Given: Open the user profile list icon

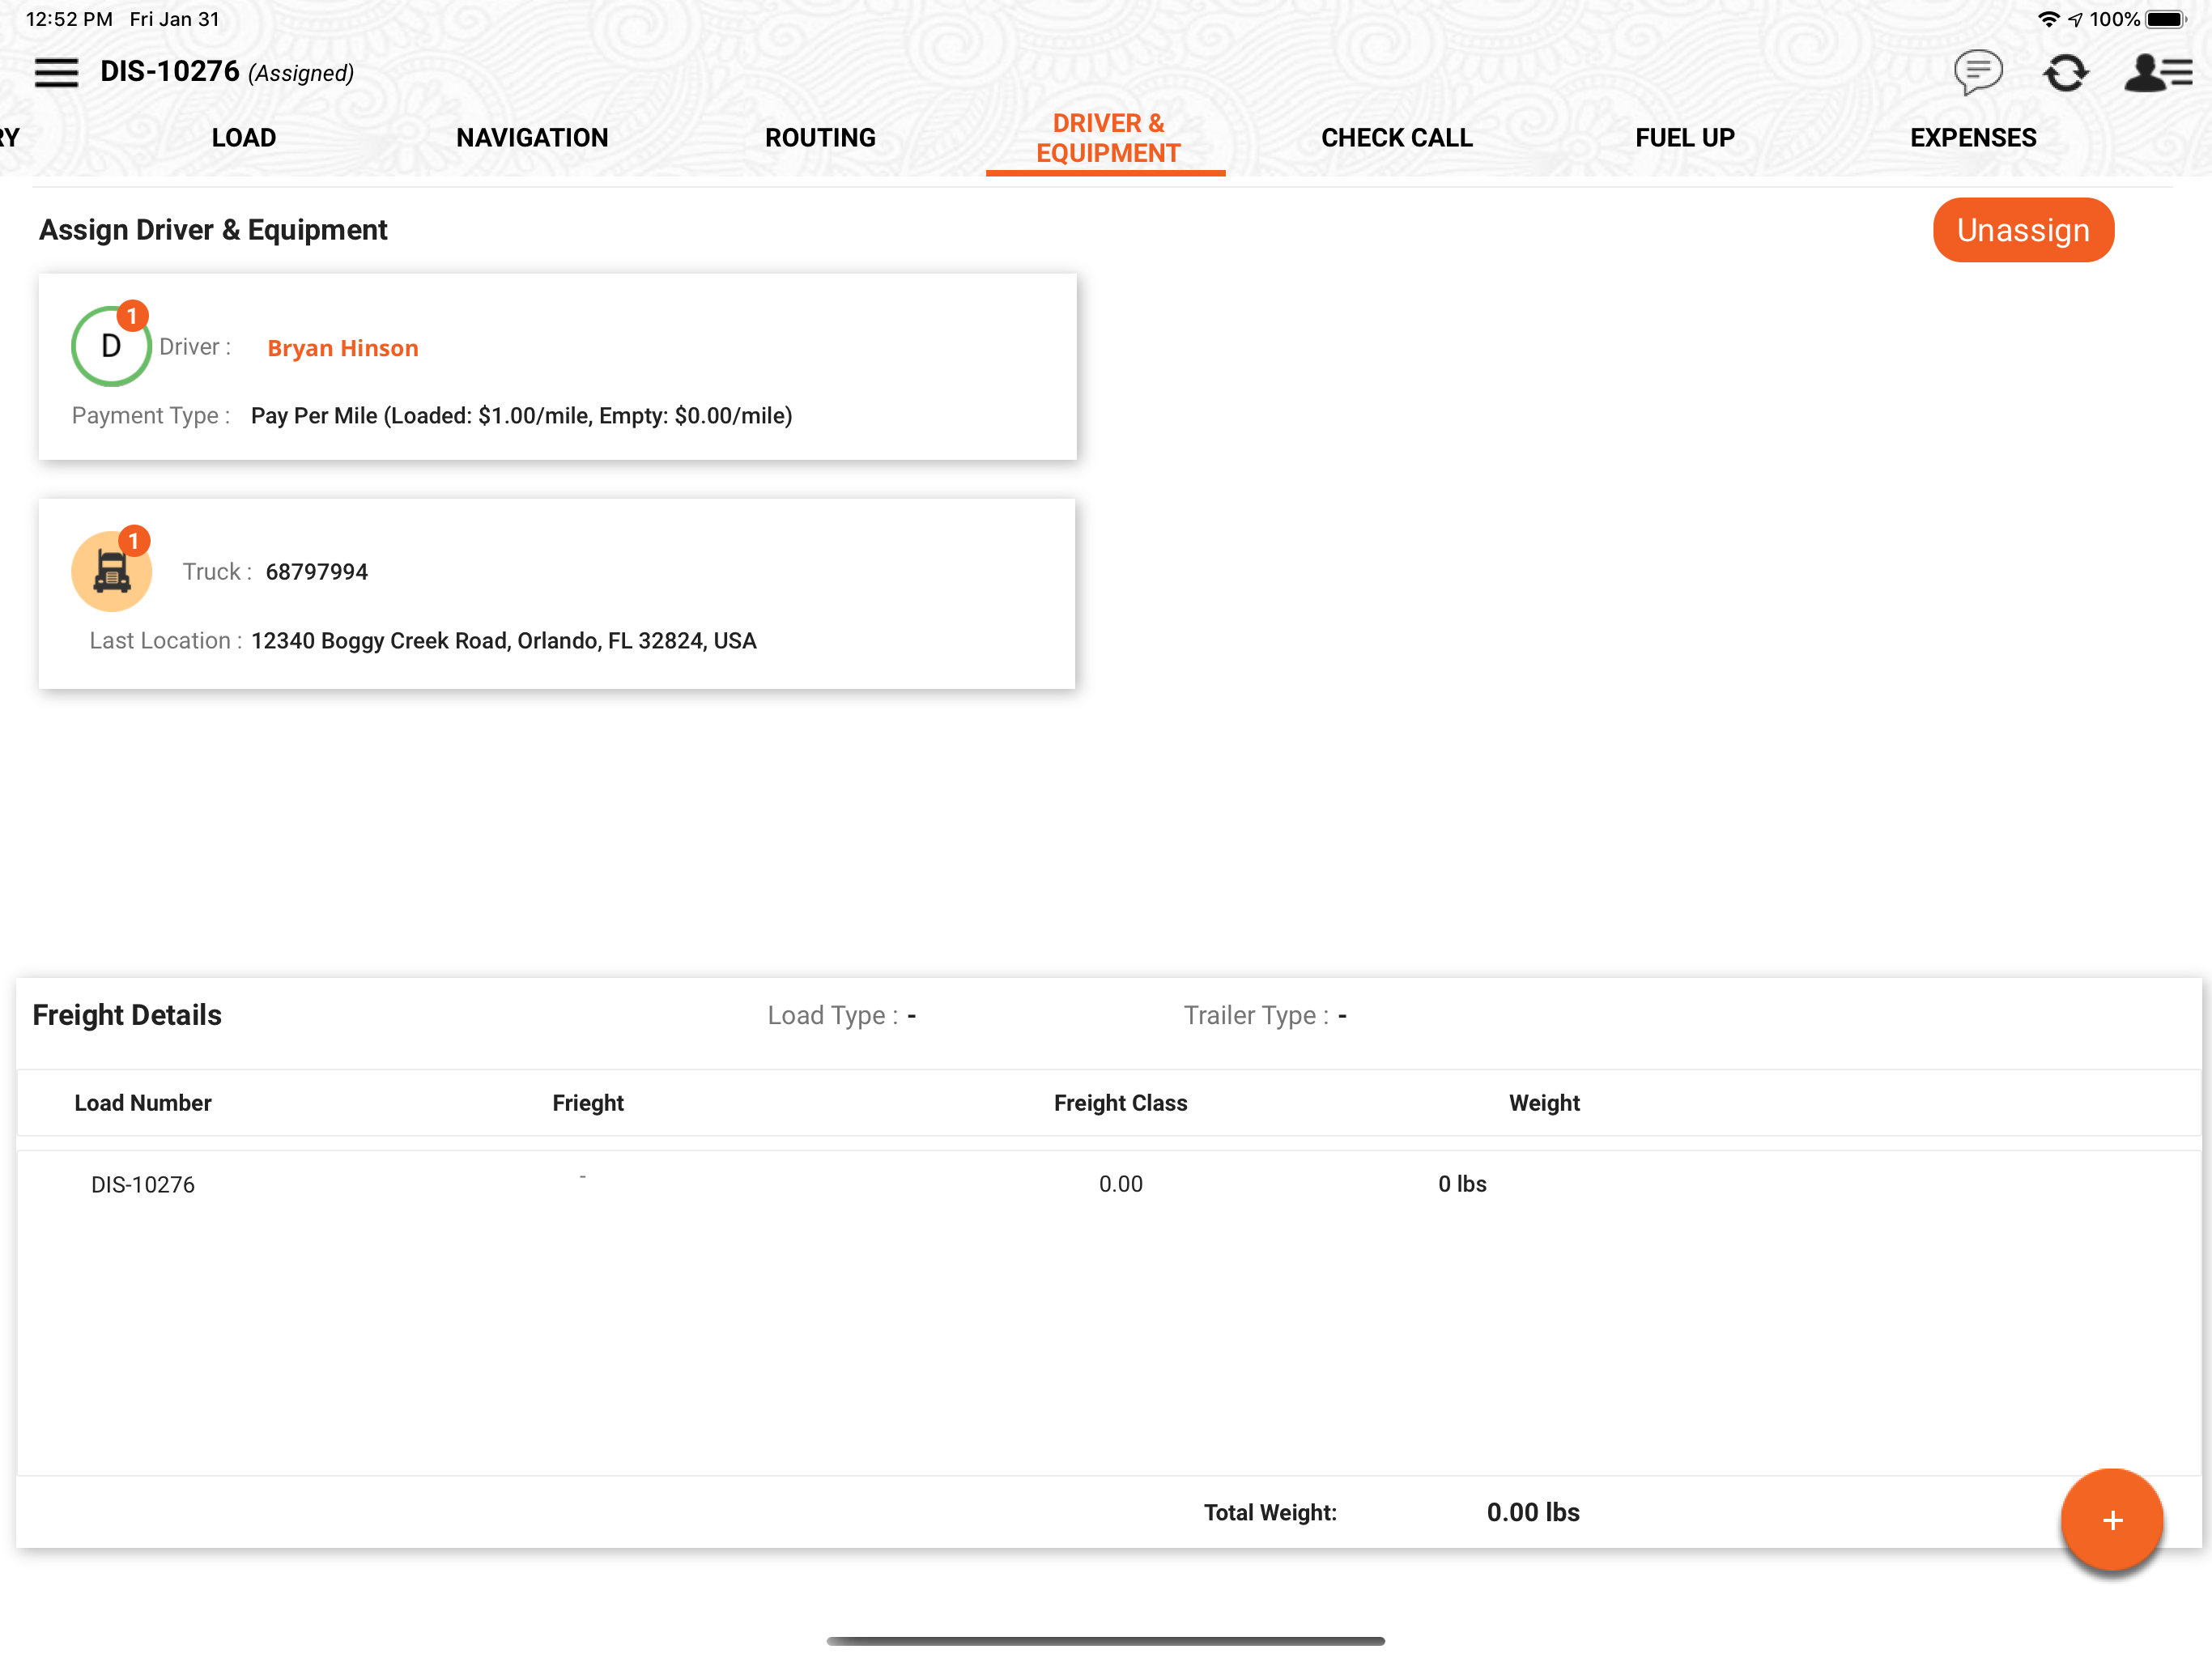Looking at the screenshot, I should point(2157,72).
